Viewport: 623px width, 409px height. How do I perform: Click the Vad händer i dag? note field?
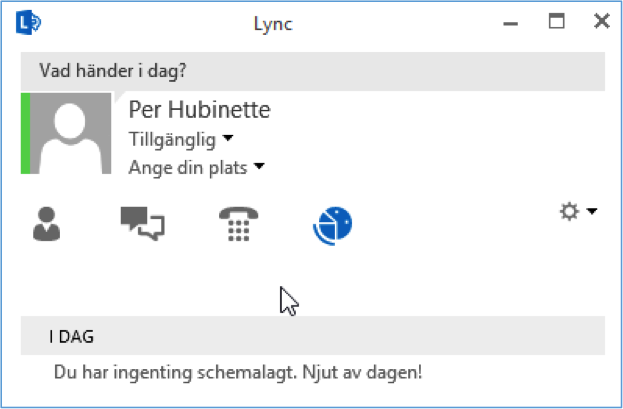(x=313, y=71)
